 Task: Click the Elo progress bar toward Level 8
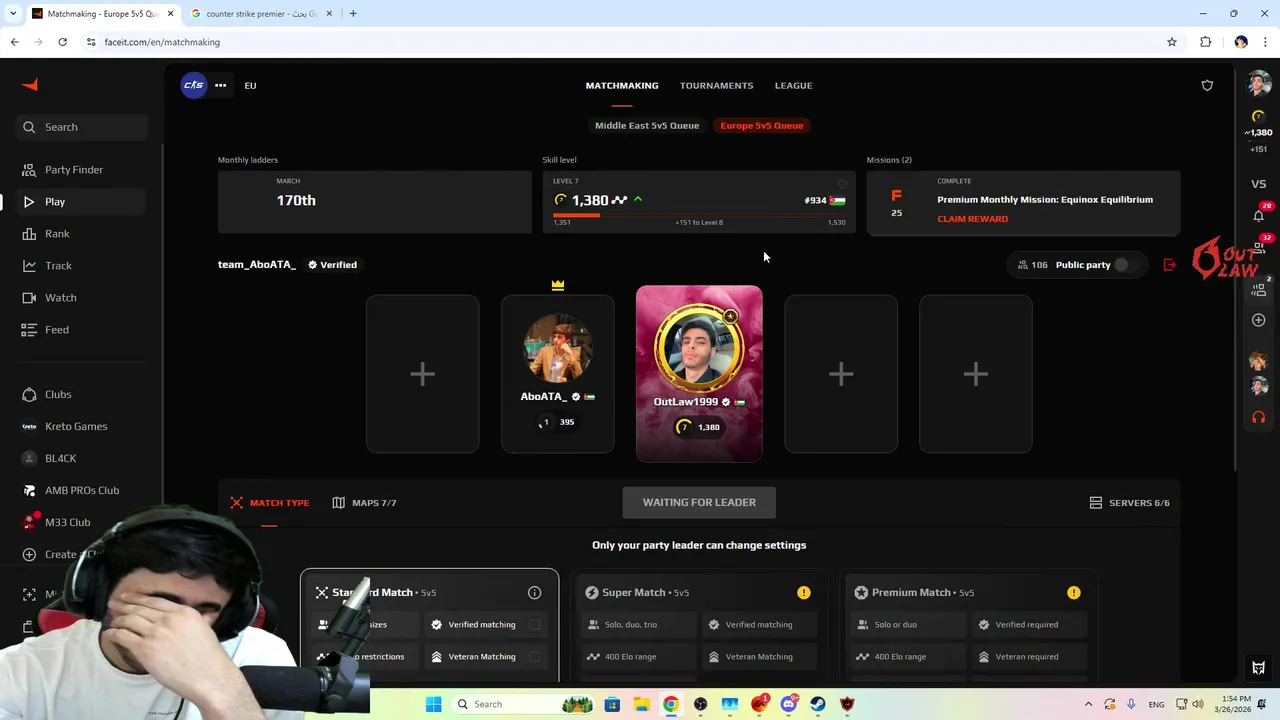click(699, 215)
